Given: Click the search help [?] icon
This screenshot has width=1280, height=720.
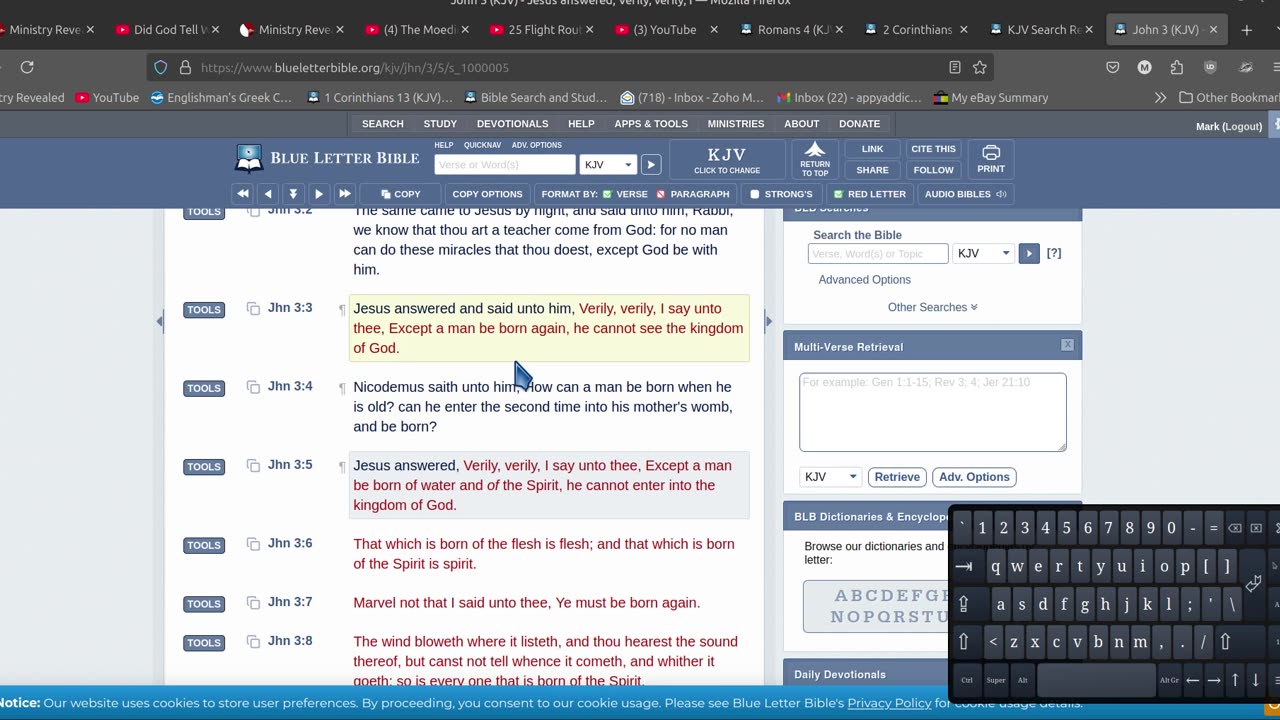Looking at the screenshot, I should click(1054, 254).
